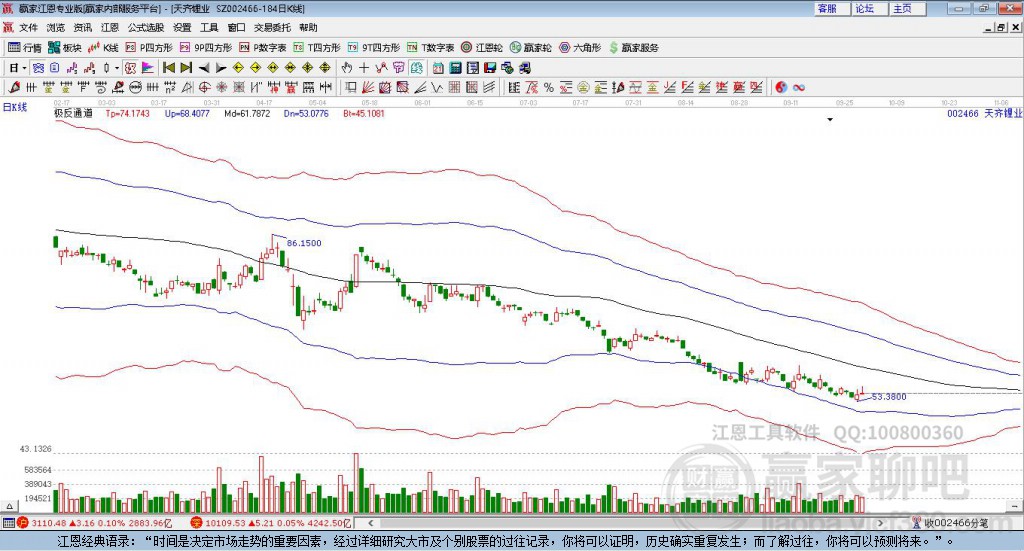Image resolution: width=1024 pixels, height=551 pixels.
Task: Select the Gann fan lines tool
Action: coord(368,87)
